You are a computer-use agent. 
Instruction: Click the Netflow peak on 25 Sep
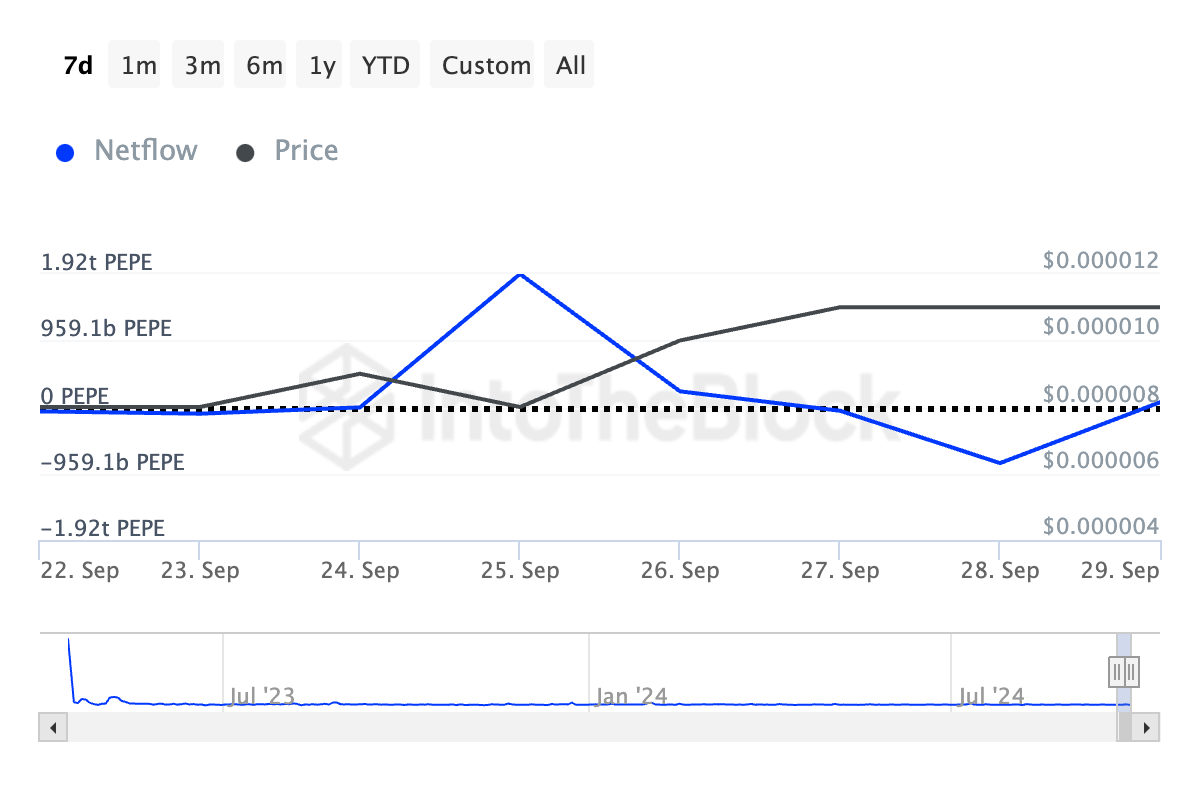pos(519,274)
